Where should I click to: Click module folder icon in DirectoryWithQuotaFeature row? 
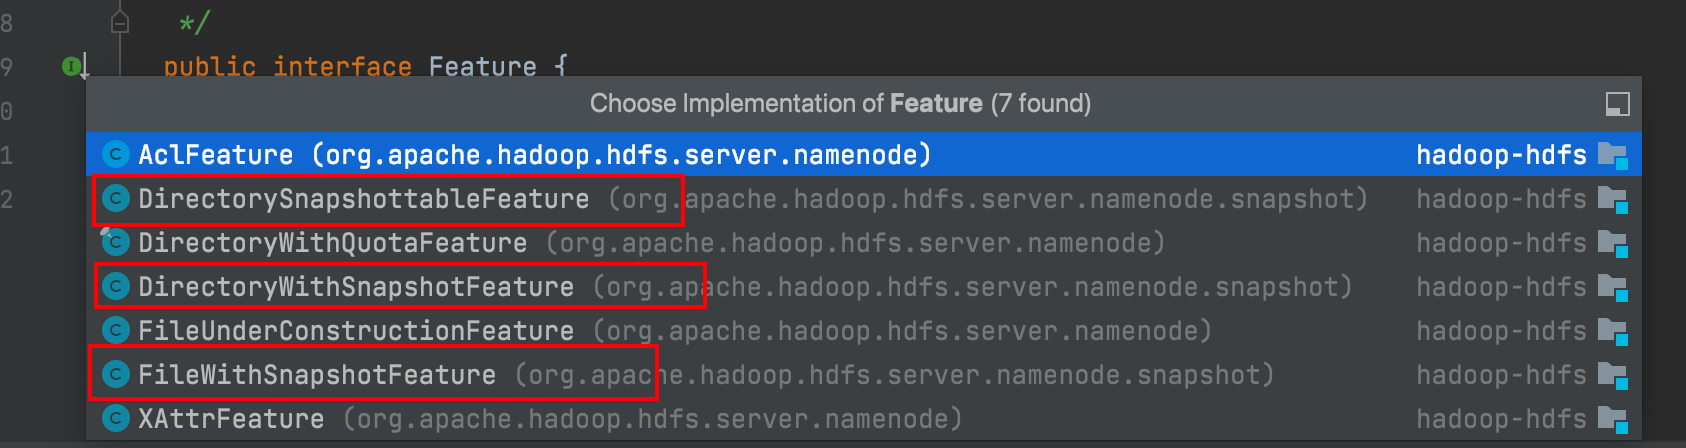pyautogui.click(x=1612, y=243)
